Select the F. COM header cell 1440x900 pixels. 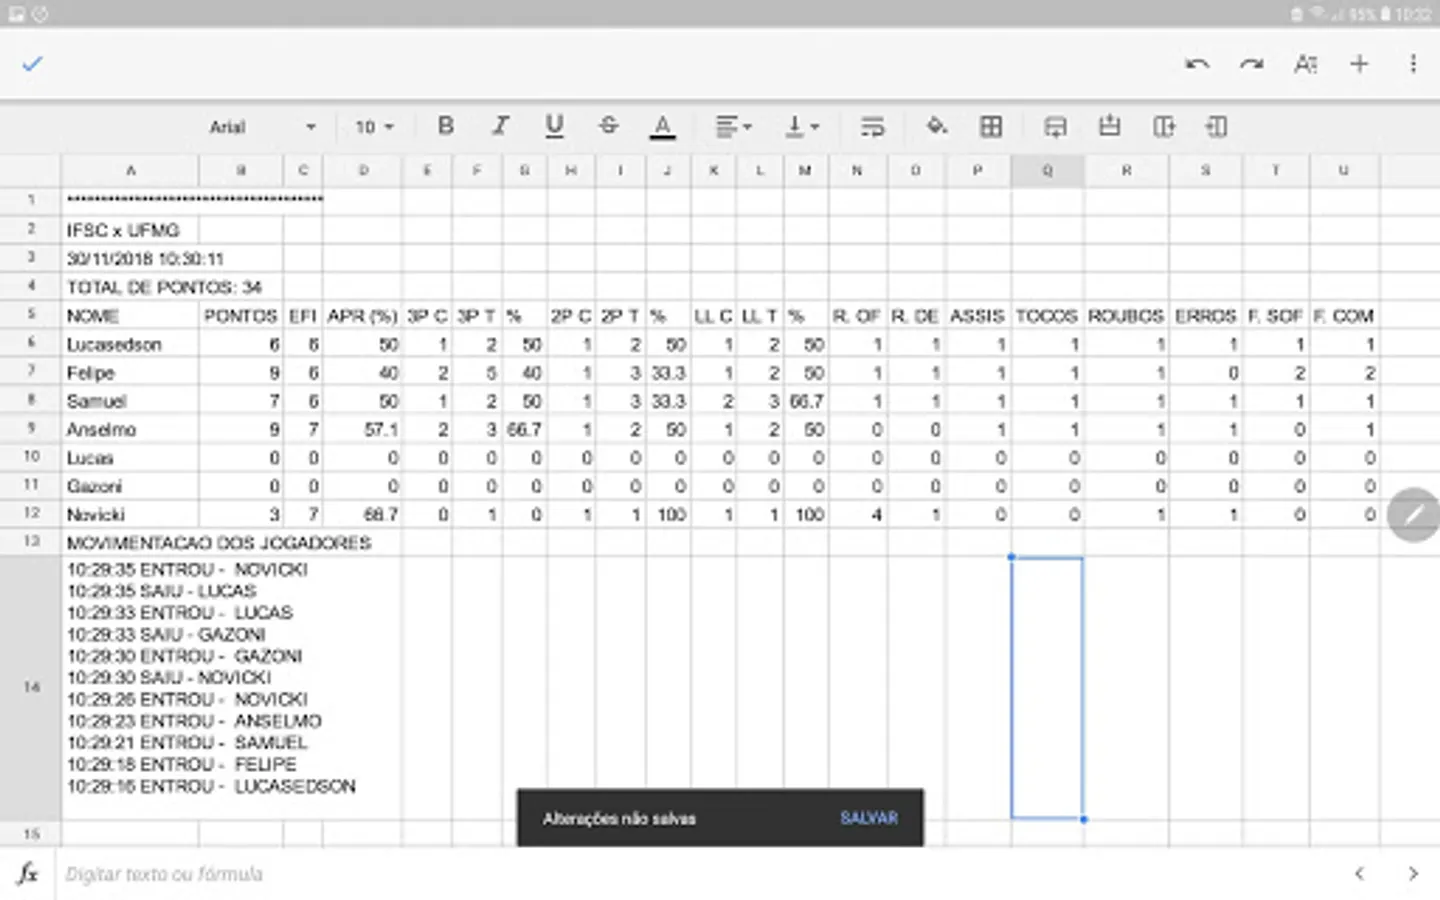1344,316
